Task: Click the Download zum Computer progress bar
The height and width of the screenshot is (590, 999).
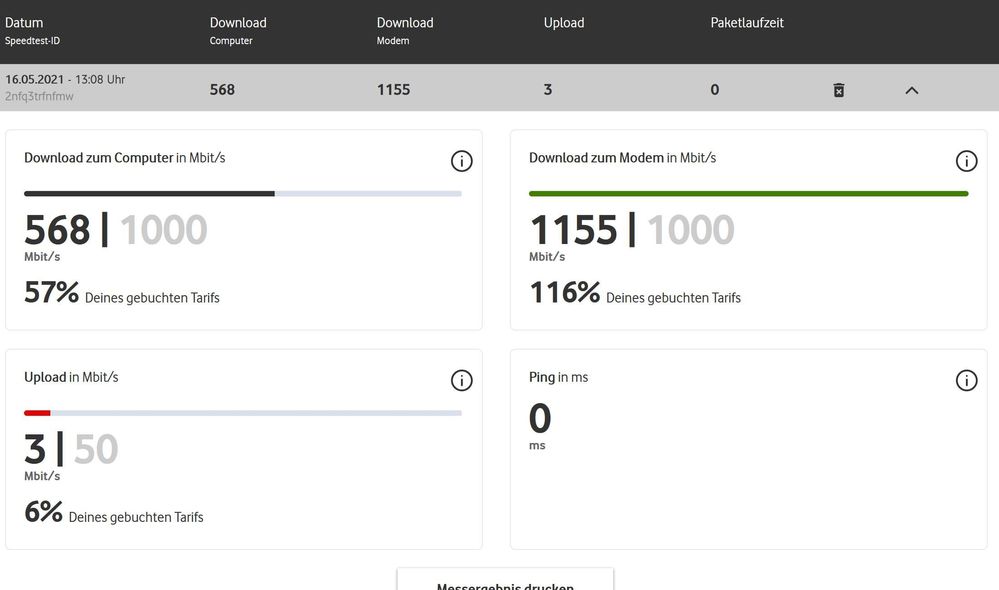Action: click(243, 193)
